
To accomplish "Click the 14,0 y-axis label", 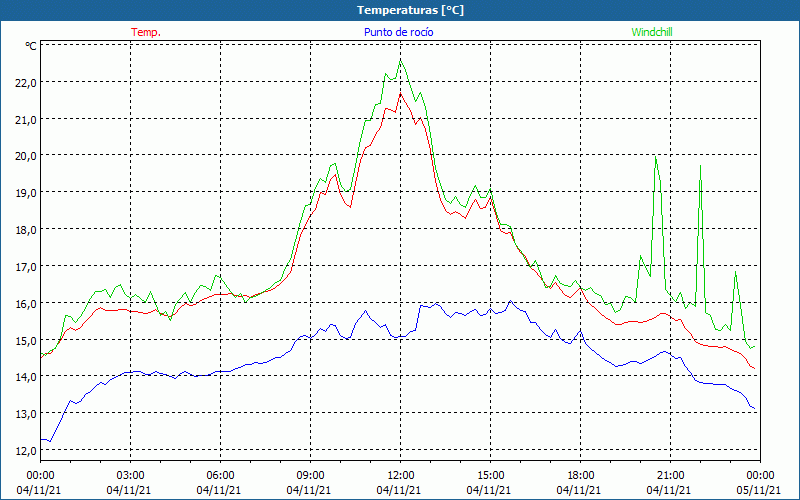I will pyautogui.click(x=26, y=378).
